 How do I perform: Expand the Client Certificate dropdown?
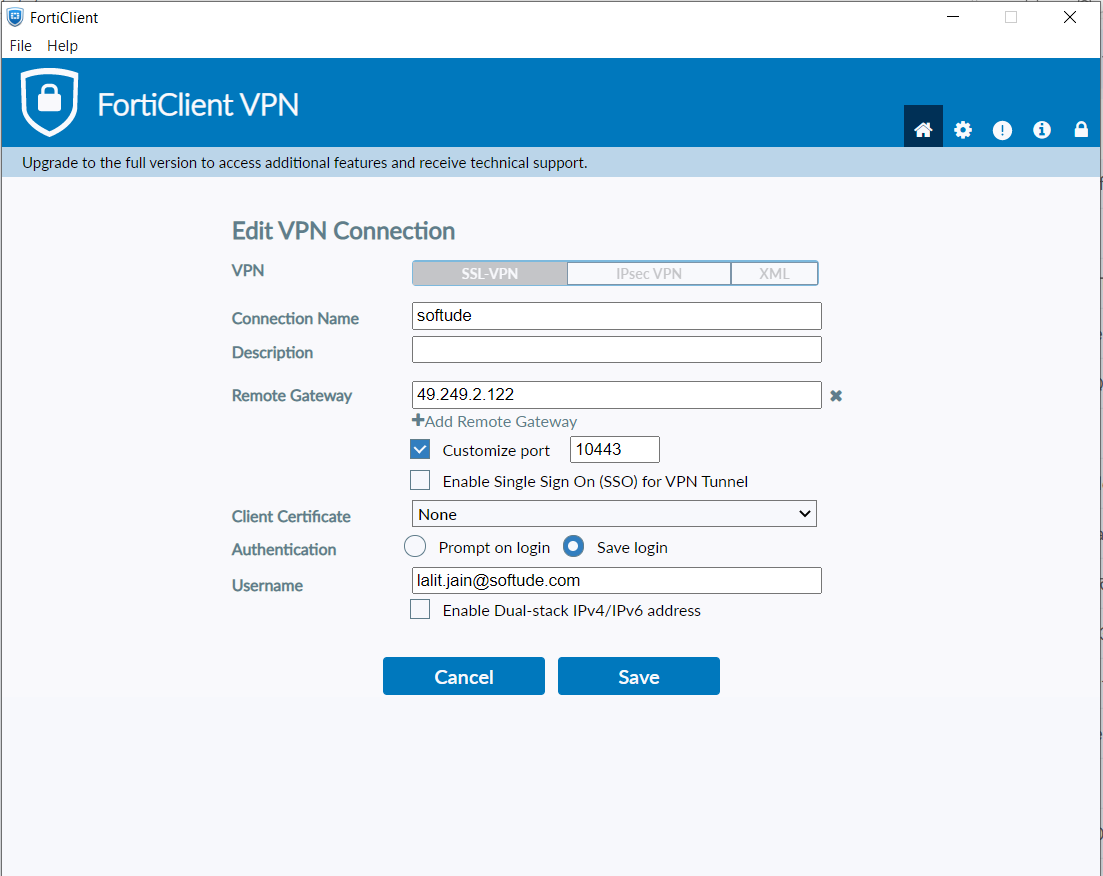point(614,514)
